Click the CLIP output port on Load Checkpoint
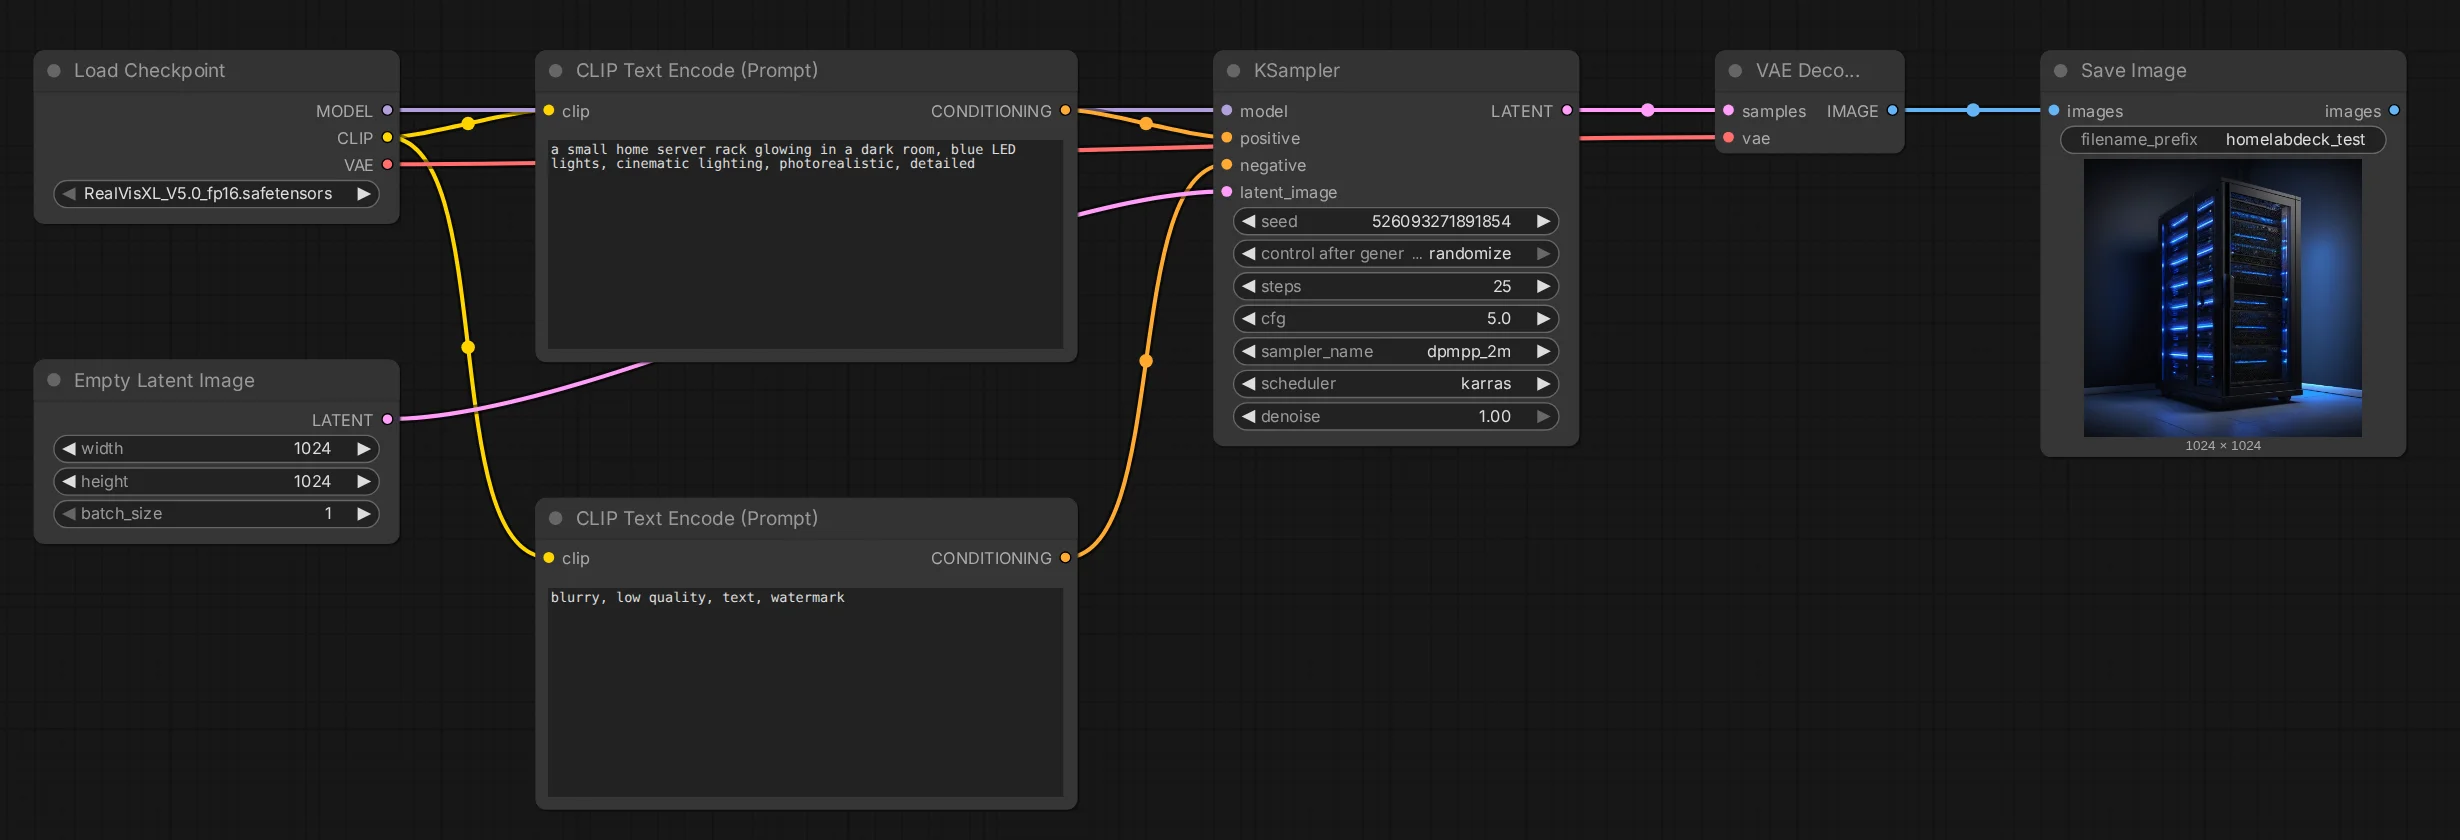2460x840 pixels. pos(387,138)
